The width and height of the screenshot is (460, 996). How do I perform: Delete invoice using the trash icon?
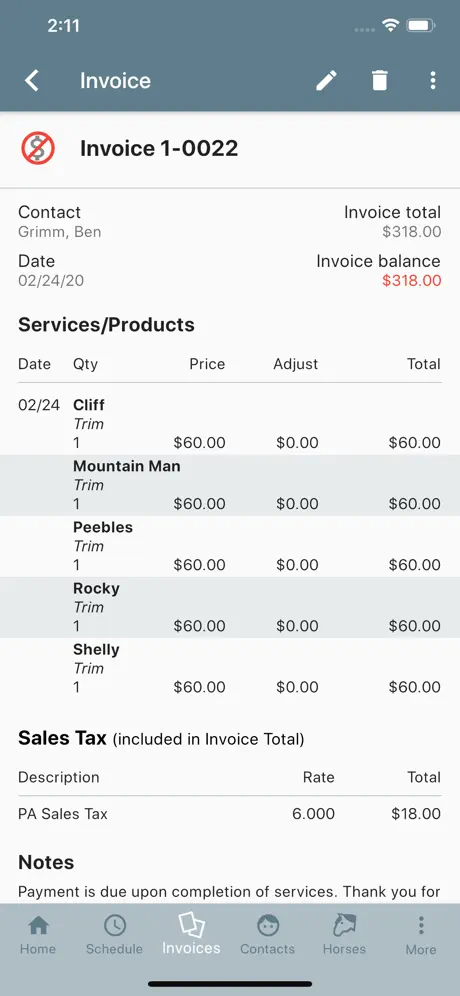point(379,81)
